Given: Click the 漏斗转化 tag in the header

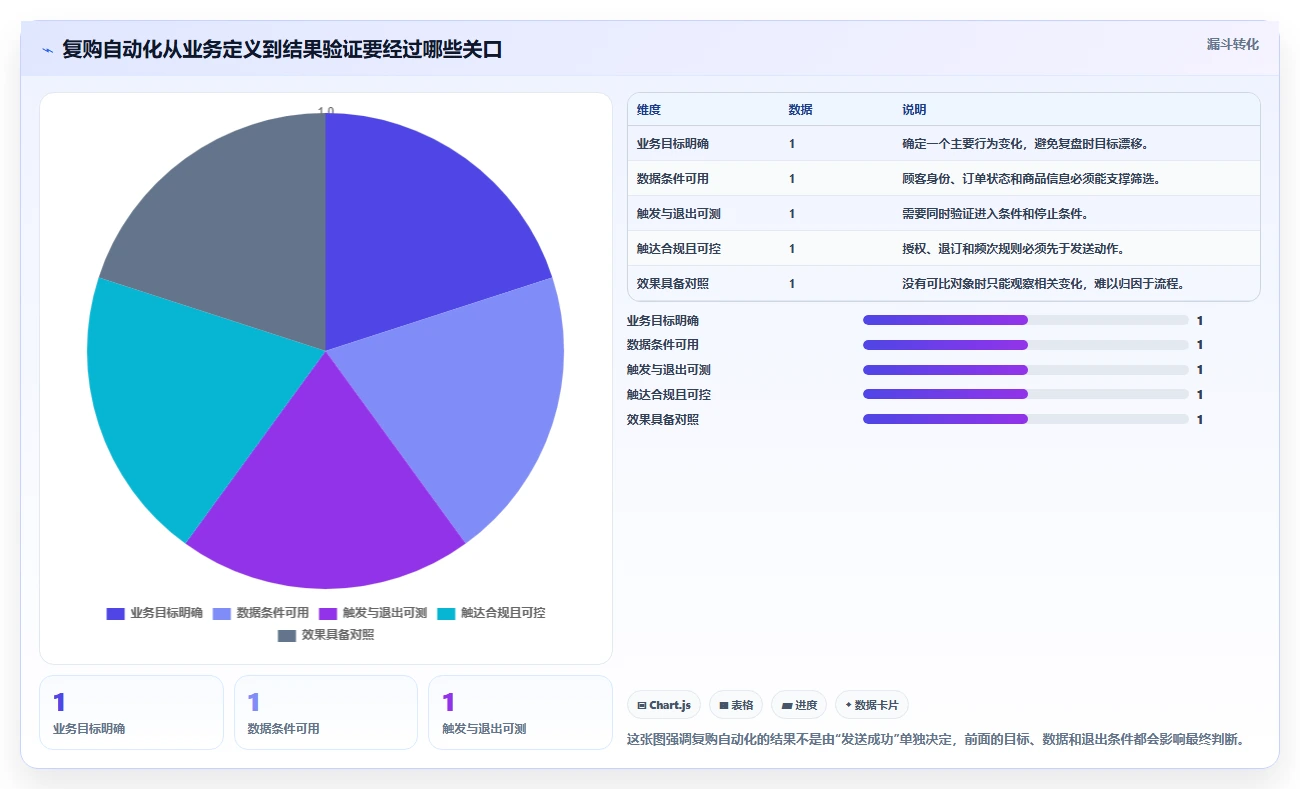Looking at the screenshot, I should pos(1232,44).
